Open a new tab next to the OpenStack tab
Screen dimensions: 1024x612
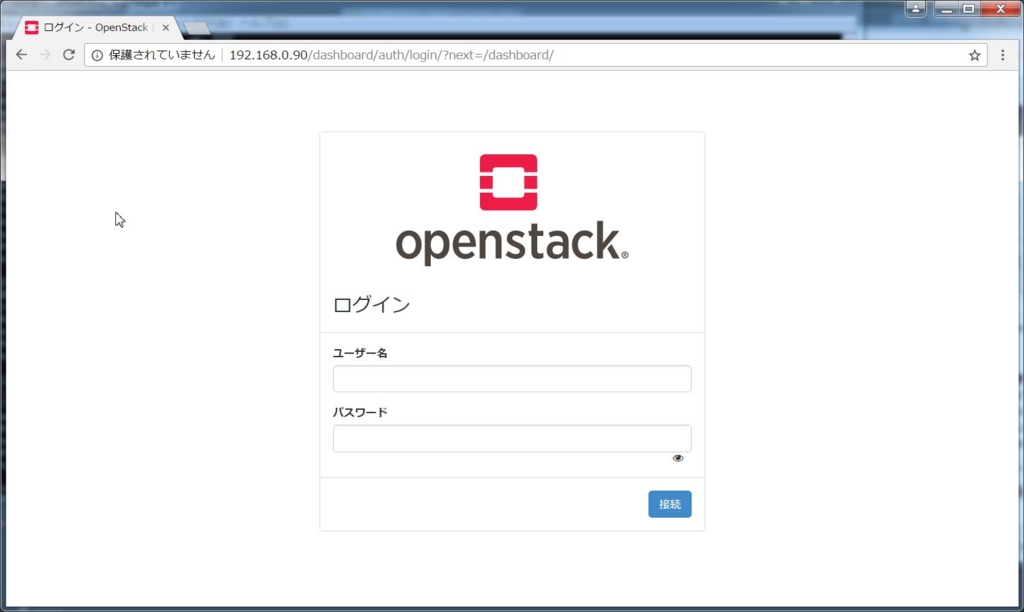[197, 28]
